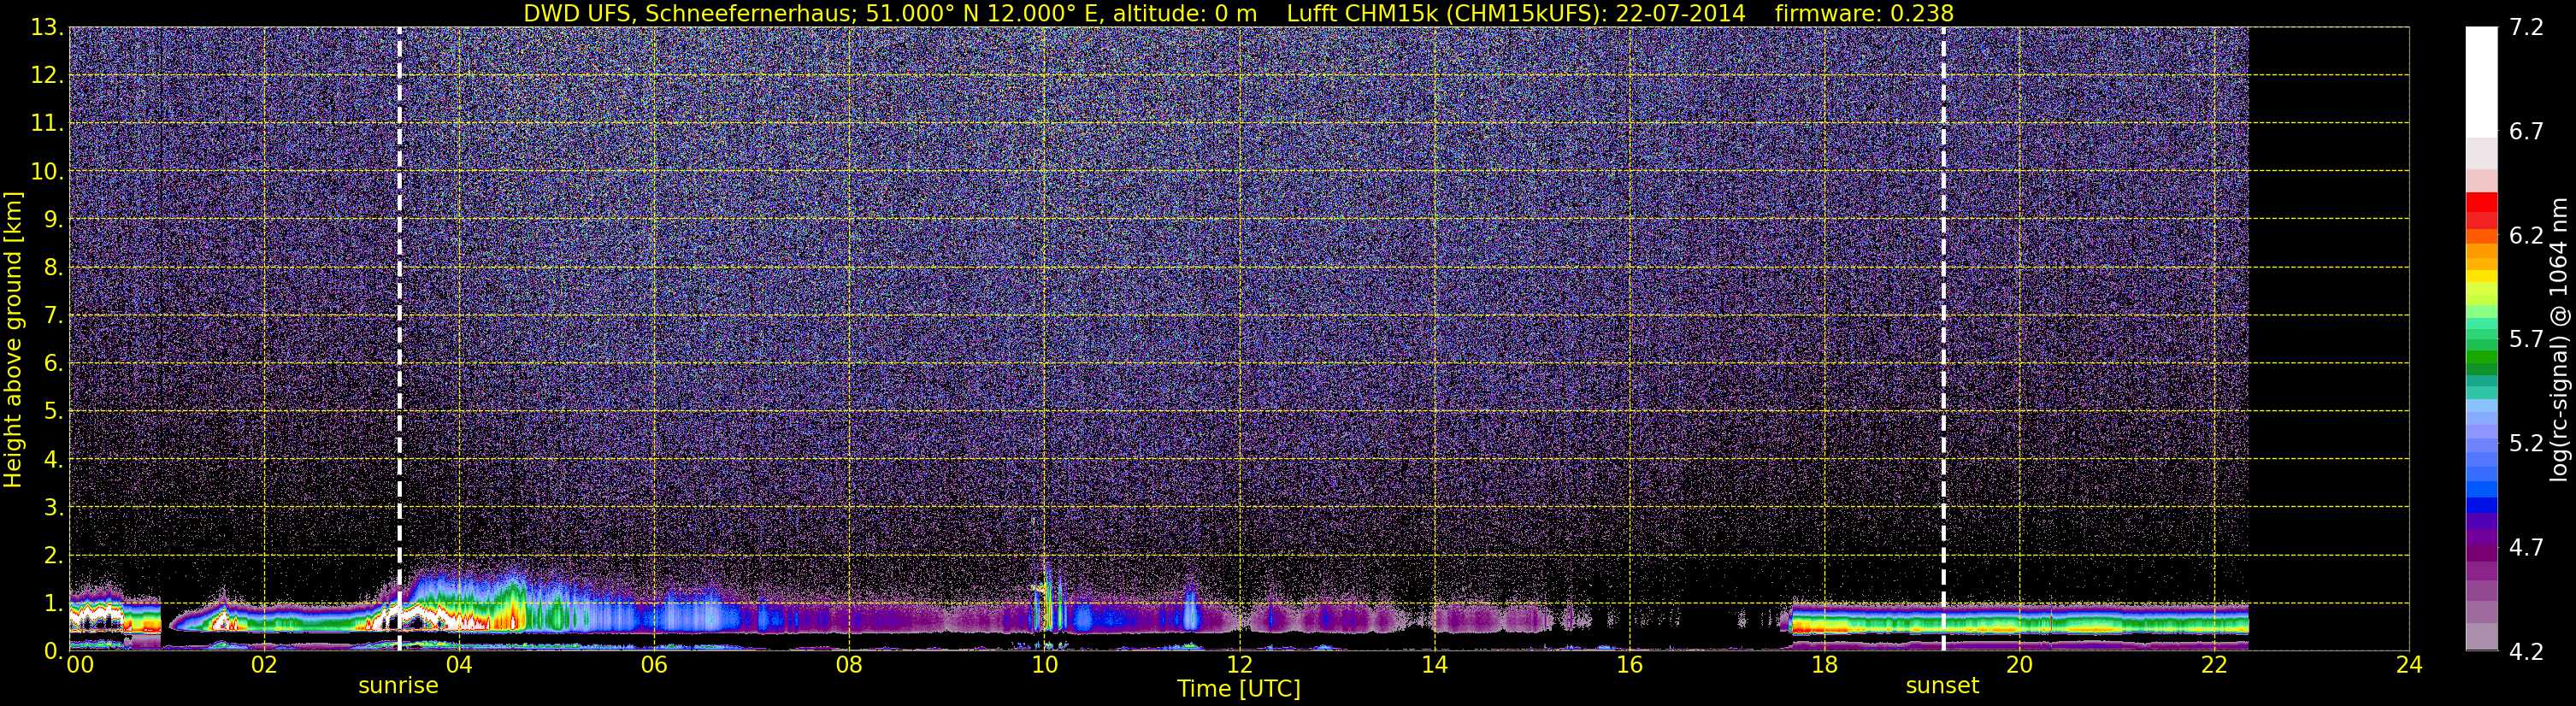Click the 'sunrise' label below the axis
2576x706 pixels.
point(398,686)
